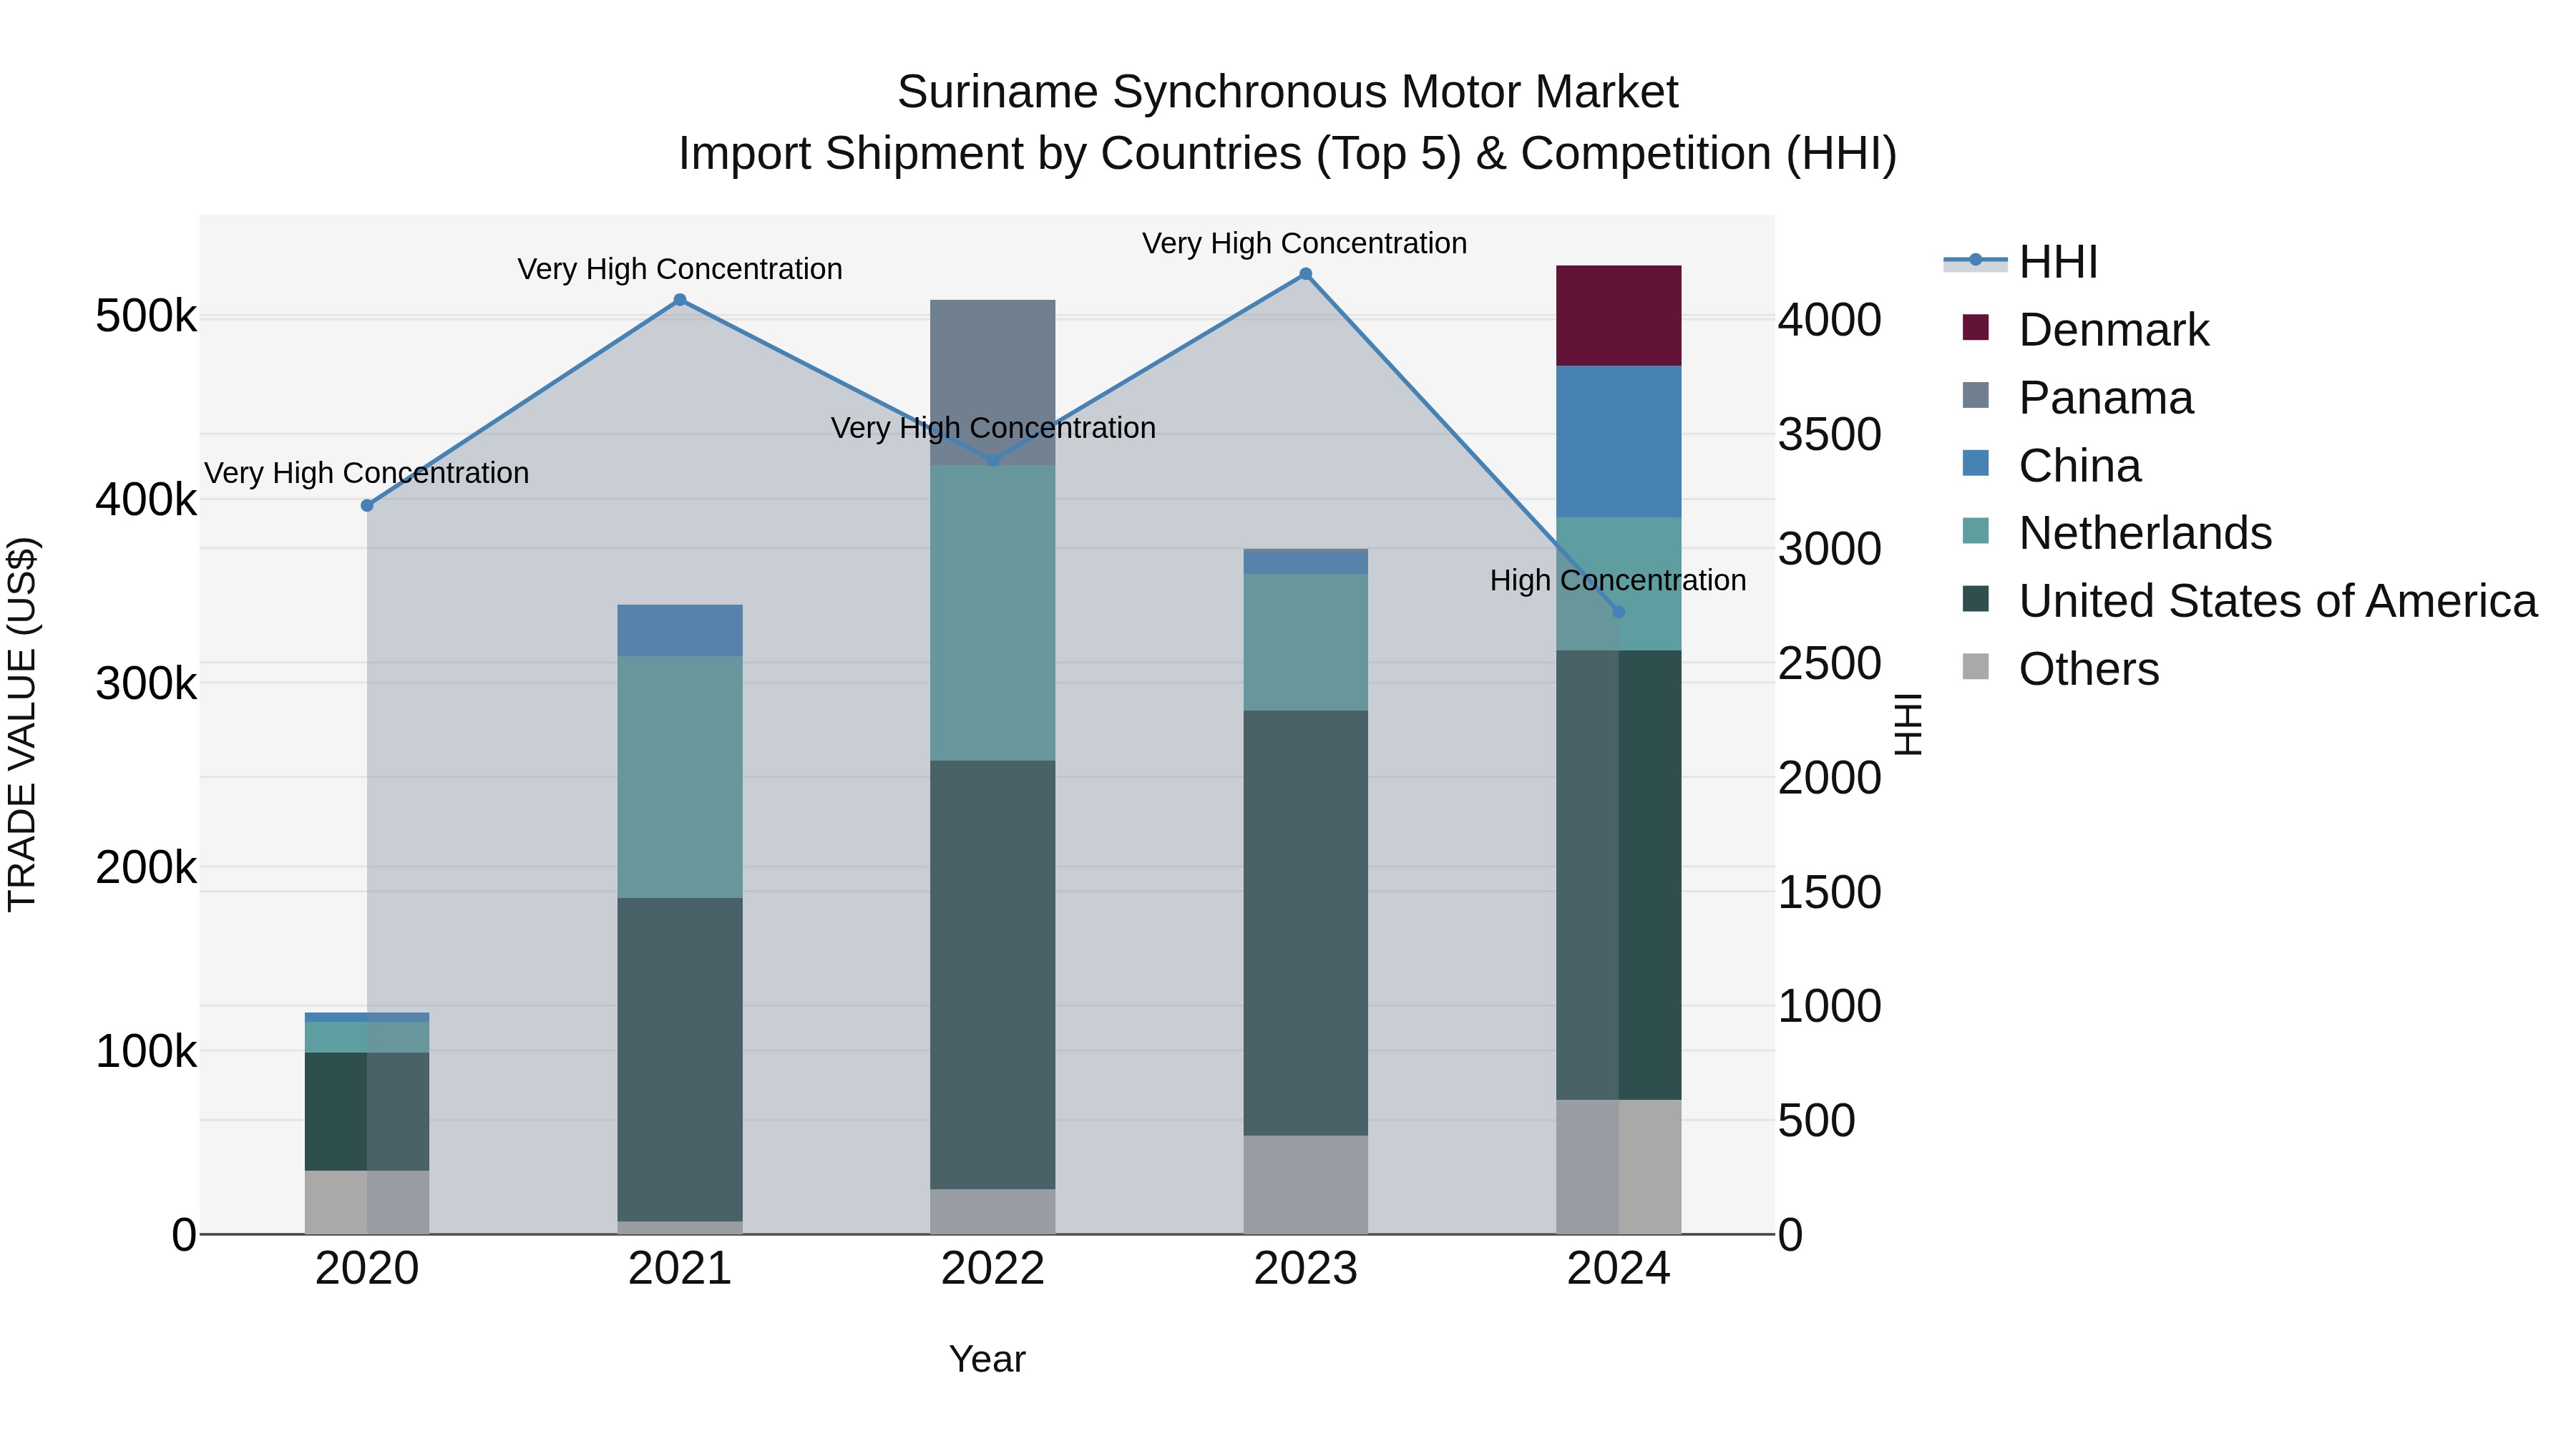Click Very High Concentration label above 2020
The height and width of the screenshot is (1449, 2576).
367,473
